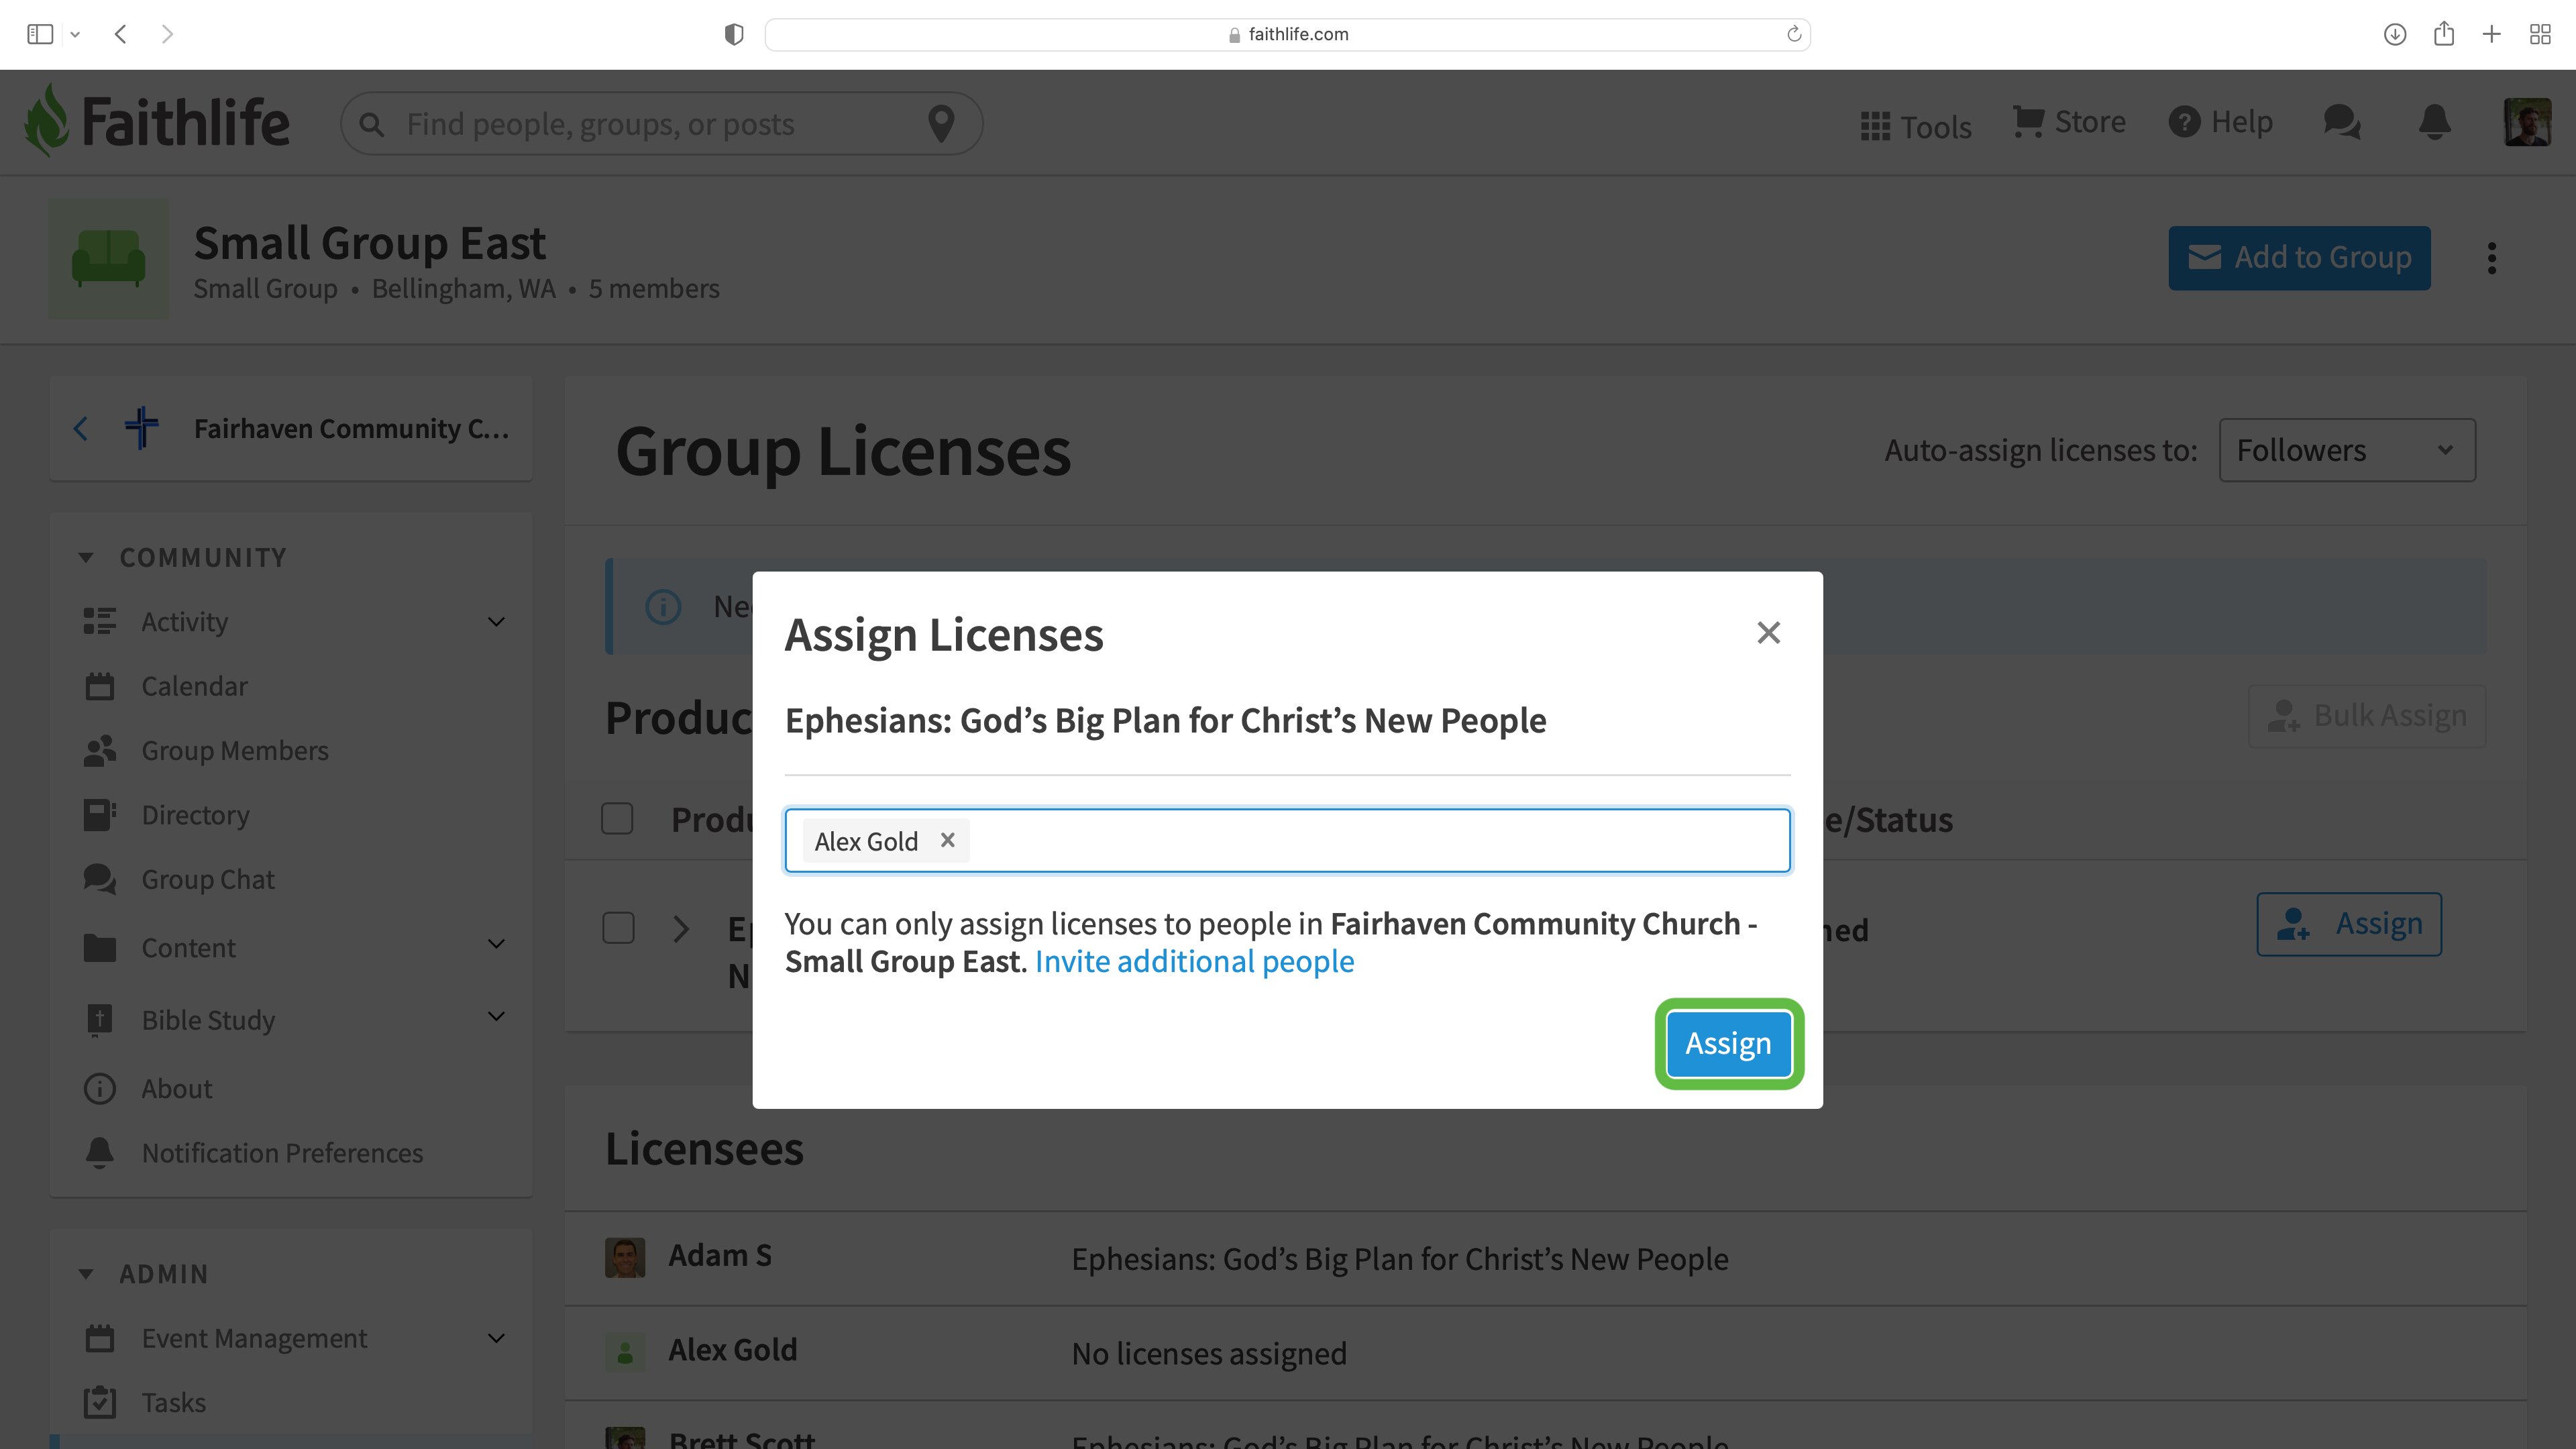Click the location pin in search bar

point(941,124)
